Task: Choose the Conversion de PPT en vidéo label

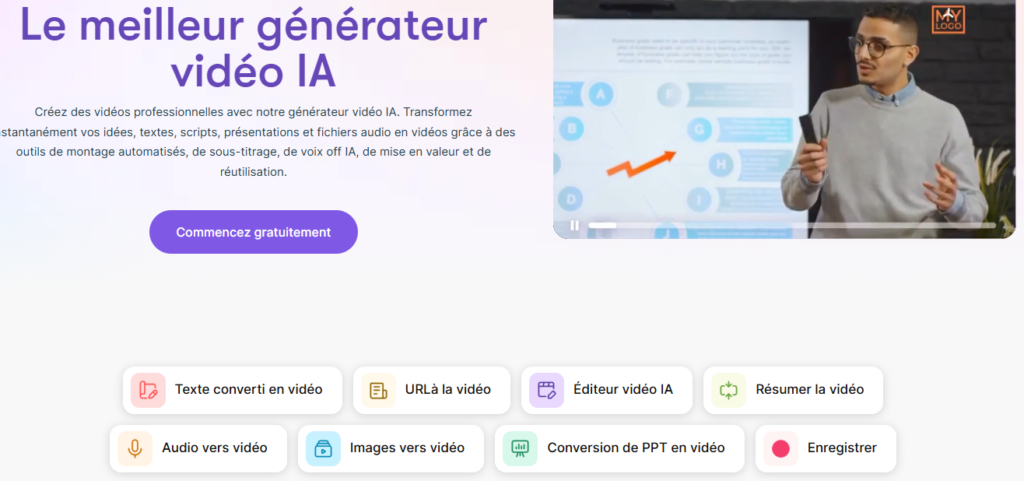Action: click(635, 448)
